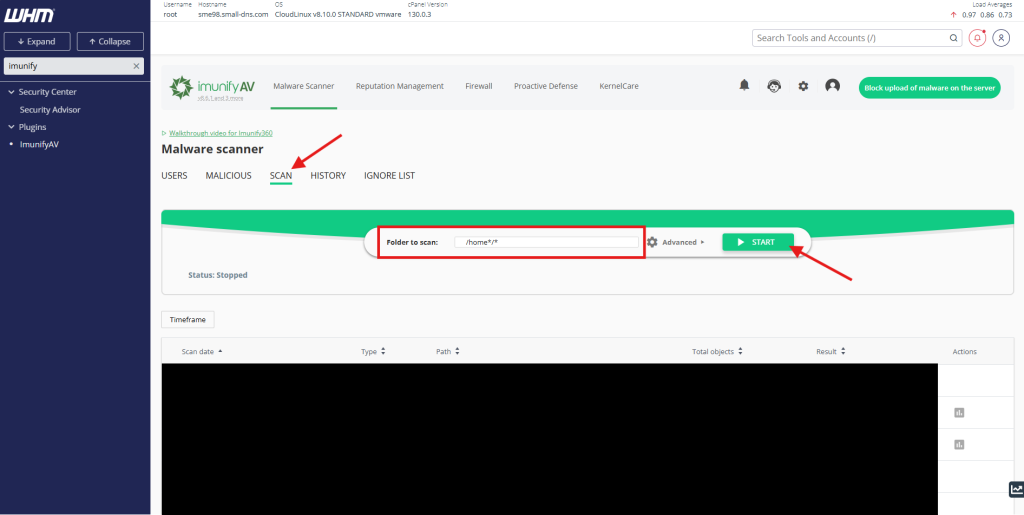Collapse the Security Center tree section

tap(11, 92)
